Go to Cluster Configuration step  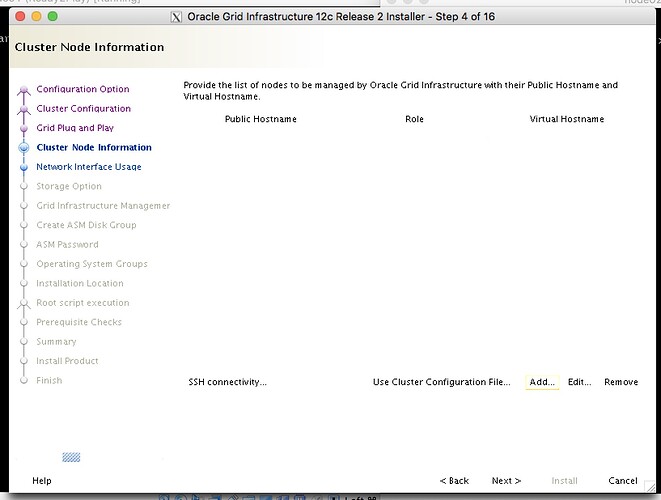tap(83, 109)
